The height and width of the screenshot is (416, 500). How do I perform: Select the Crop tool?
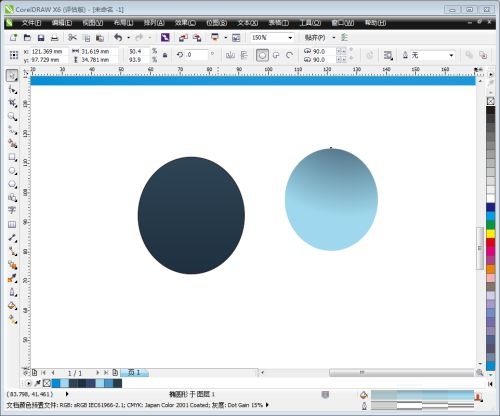coord(12,103)
